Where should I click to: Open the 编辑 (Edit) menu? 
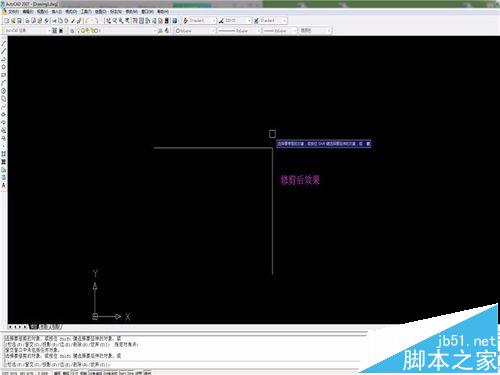27,12
